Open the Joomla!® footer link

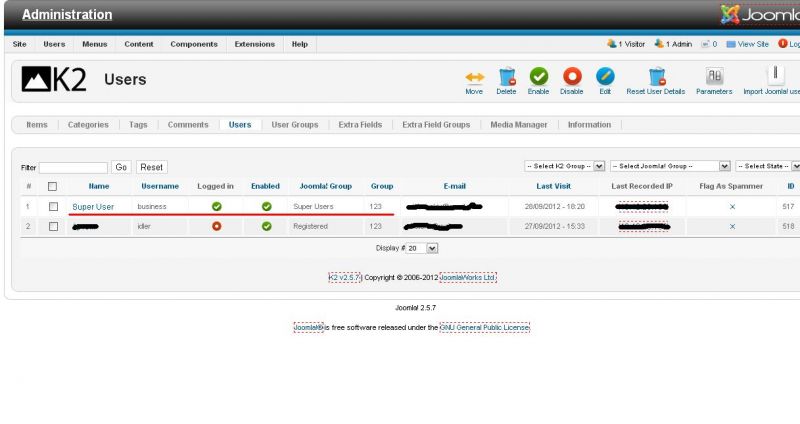[309, 328]
